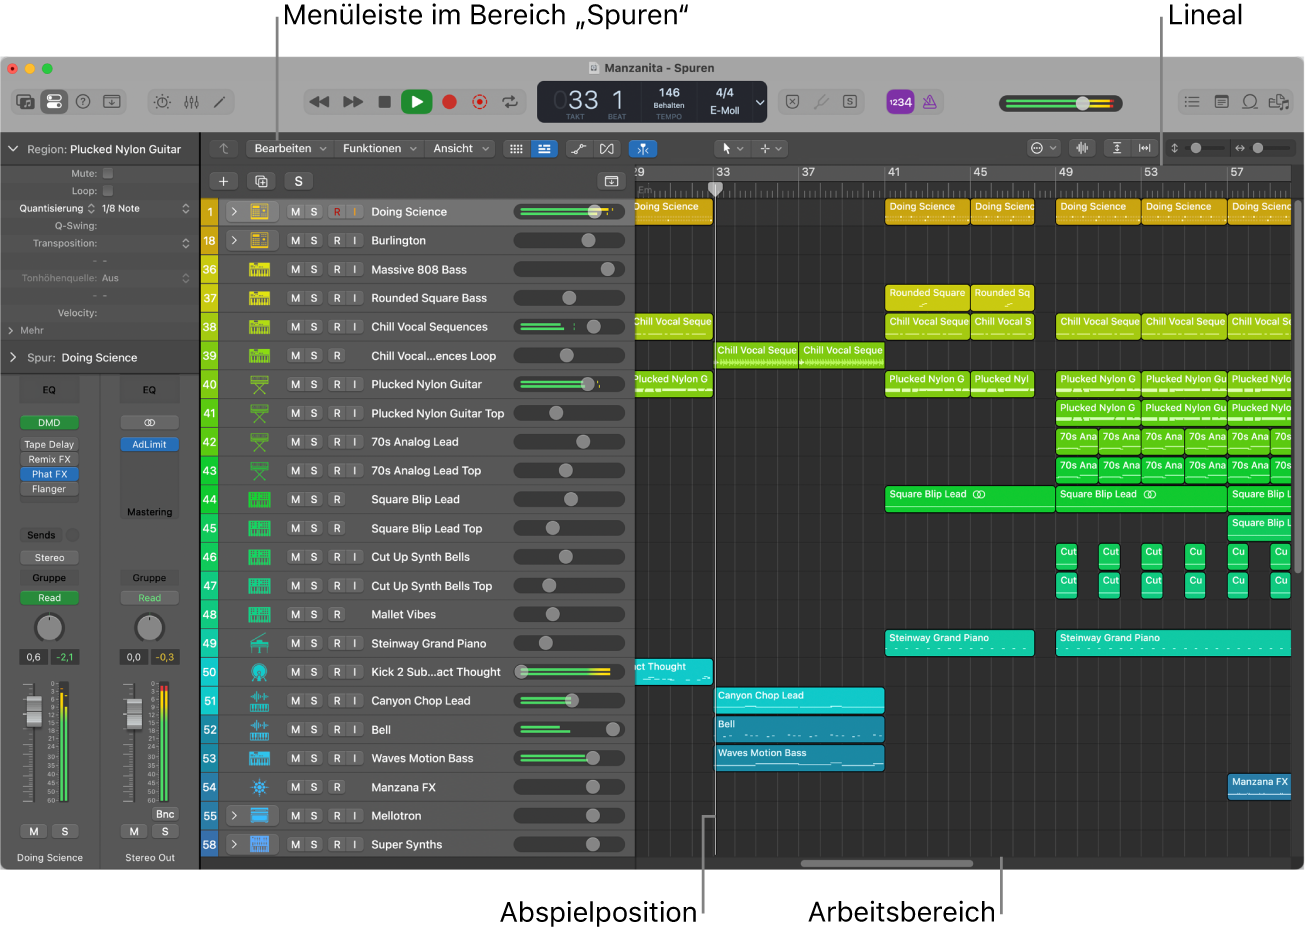Enable the metronome click icon
The width and height of the screenshot is (1306, 934).
tap(930, 102)
